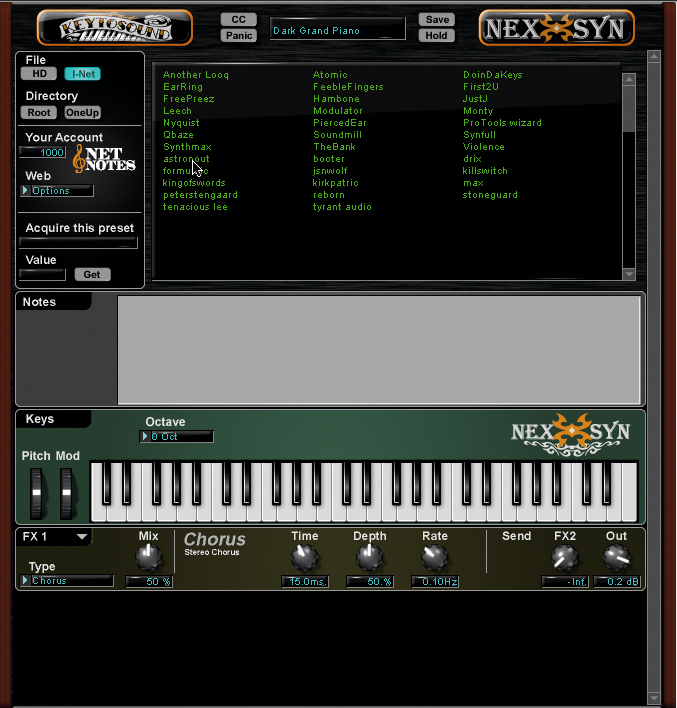Open the FeebleFingers entry
The image size is (677, 708).
click(x=348, y=87)
